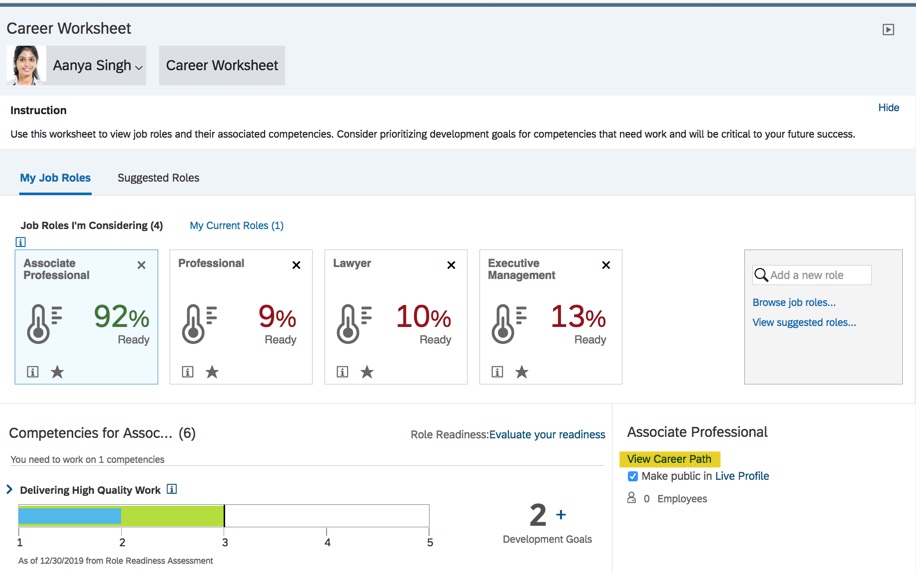
Task: Click the info icon on Lawyer card
Action: pyautogui.click(x=343, y=372)
